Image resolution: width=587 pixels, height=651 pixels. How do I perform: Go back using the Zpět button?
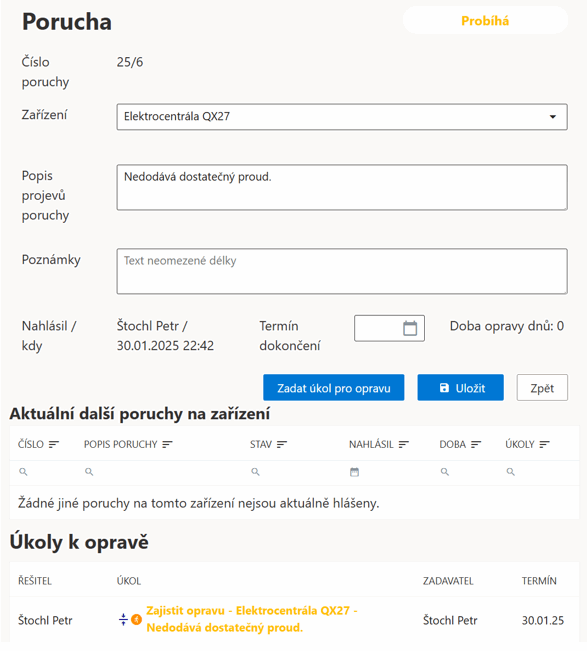[x=542, y=388]
